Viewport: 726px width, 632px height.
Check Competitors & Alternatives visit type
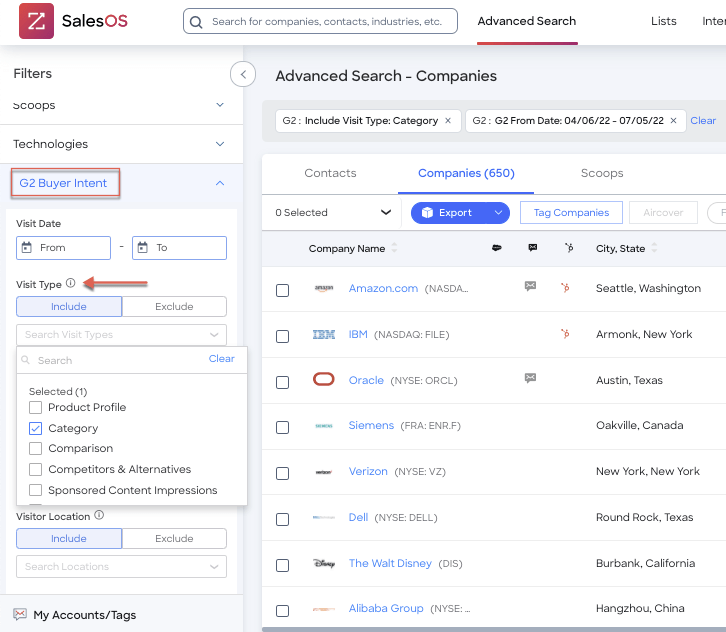(35, 469)
